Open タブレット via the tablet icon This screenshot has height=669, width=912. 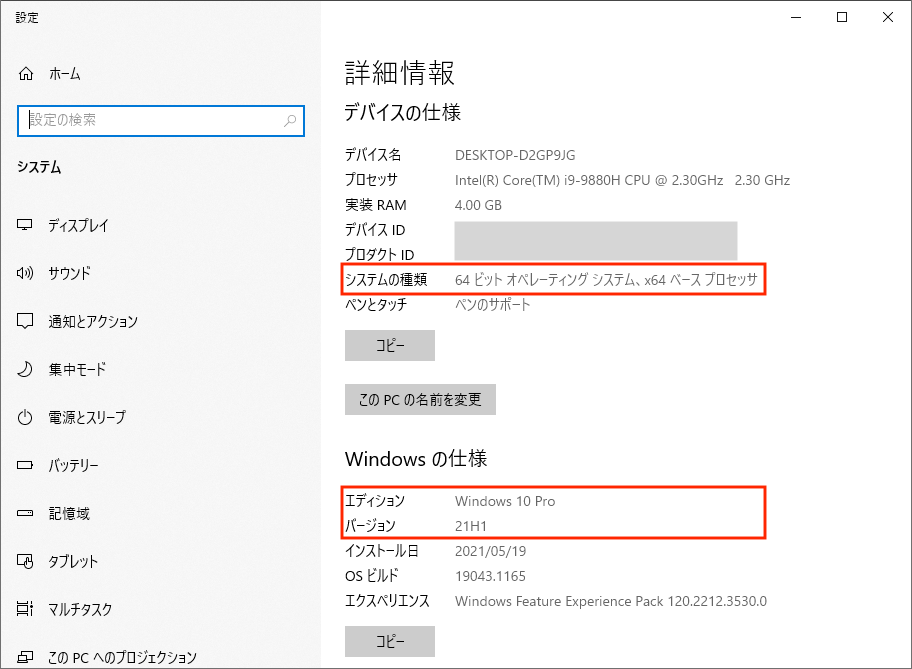pos(25,561)
